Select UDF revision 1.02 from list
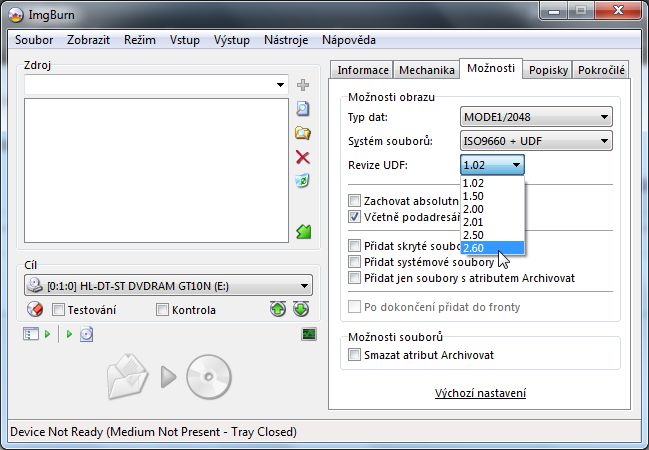 point(493,183)
